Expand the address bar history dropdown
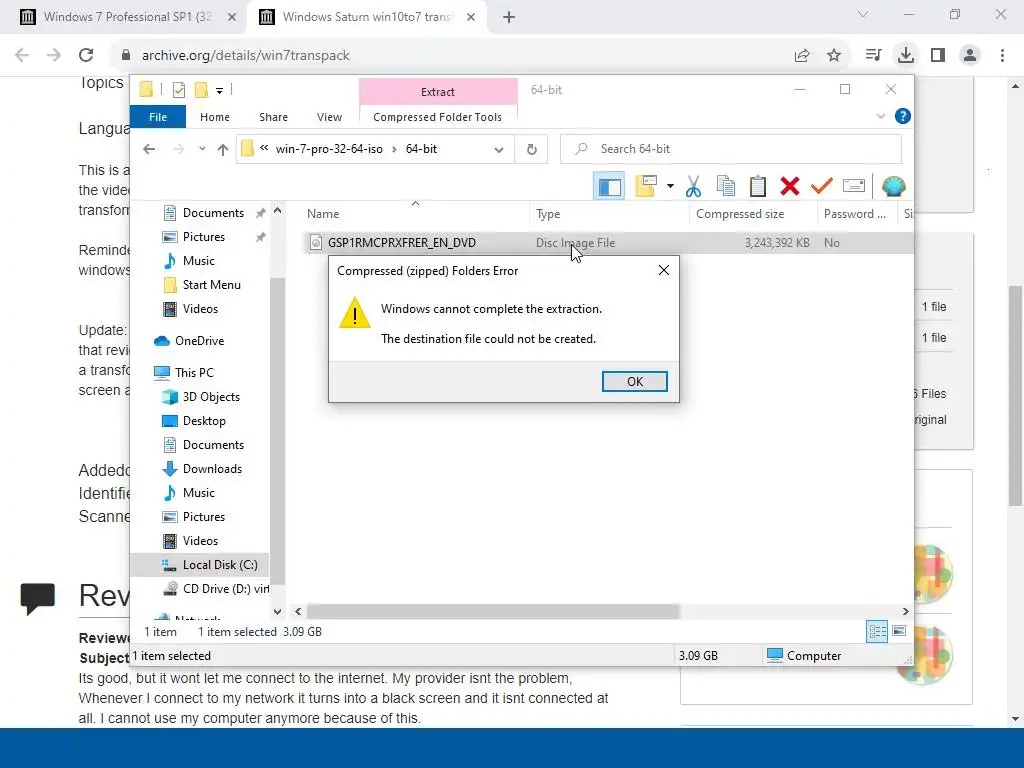This screenshot has height=768, width=1024. 499,150
